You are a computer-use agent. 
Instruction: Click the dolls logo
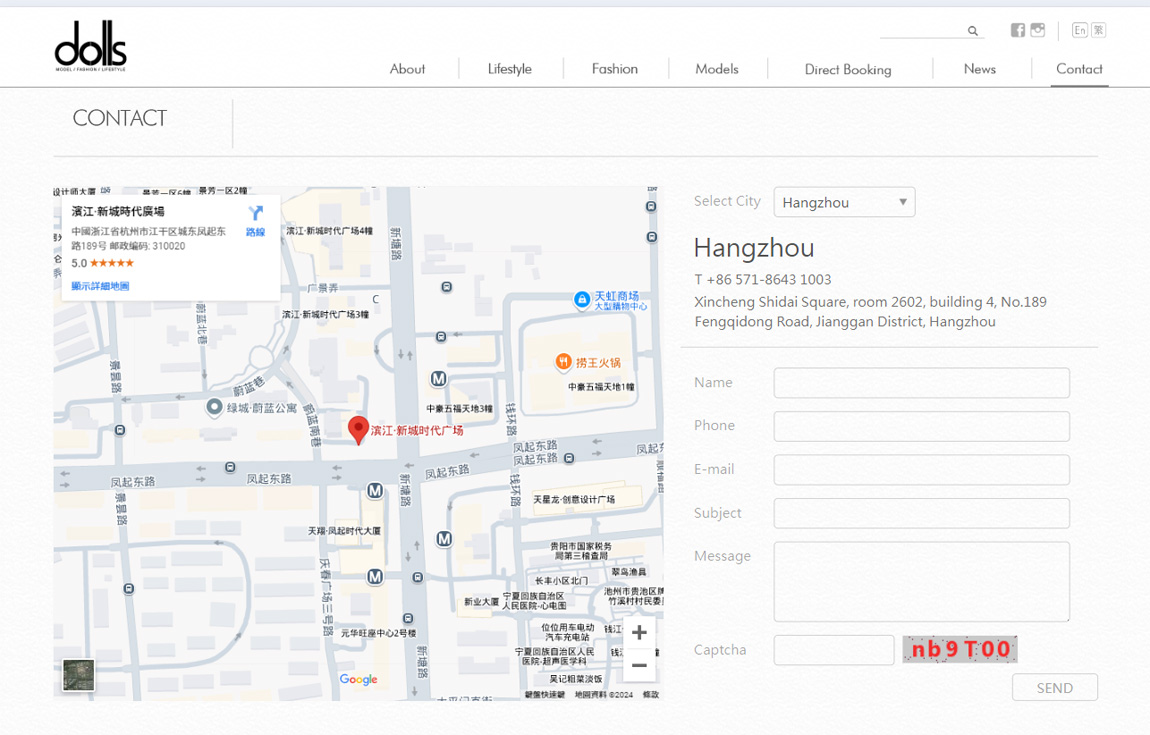(91, 47)
